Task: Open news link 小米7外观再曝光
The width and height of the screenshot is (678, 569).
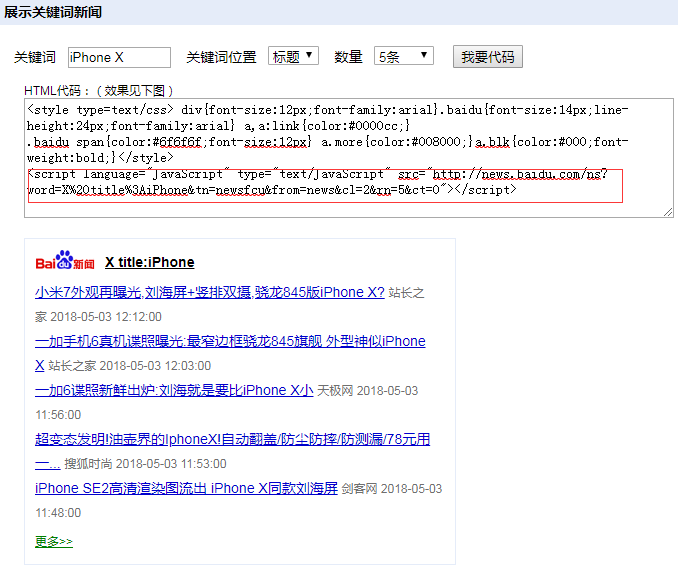Action: point(209,292)
